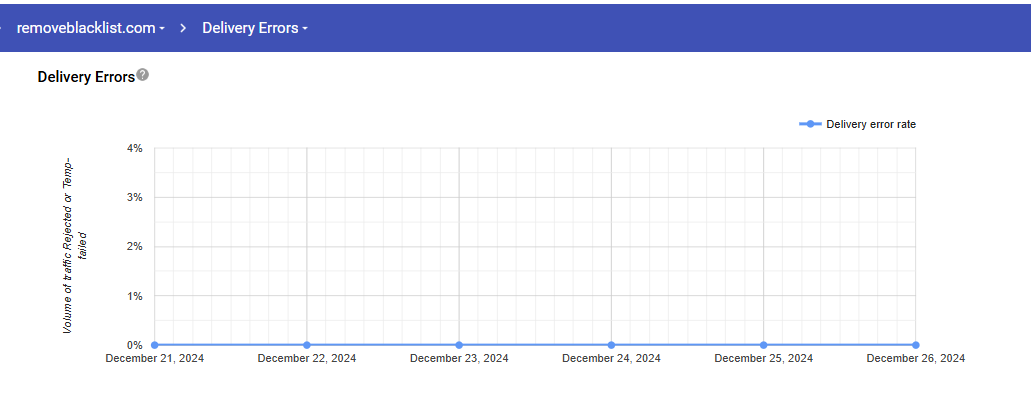Select the December 25, 2024 data point

pos(764,344)
